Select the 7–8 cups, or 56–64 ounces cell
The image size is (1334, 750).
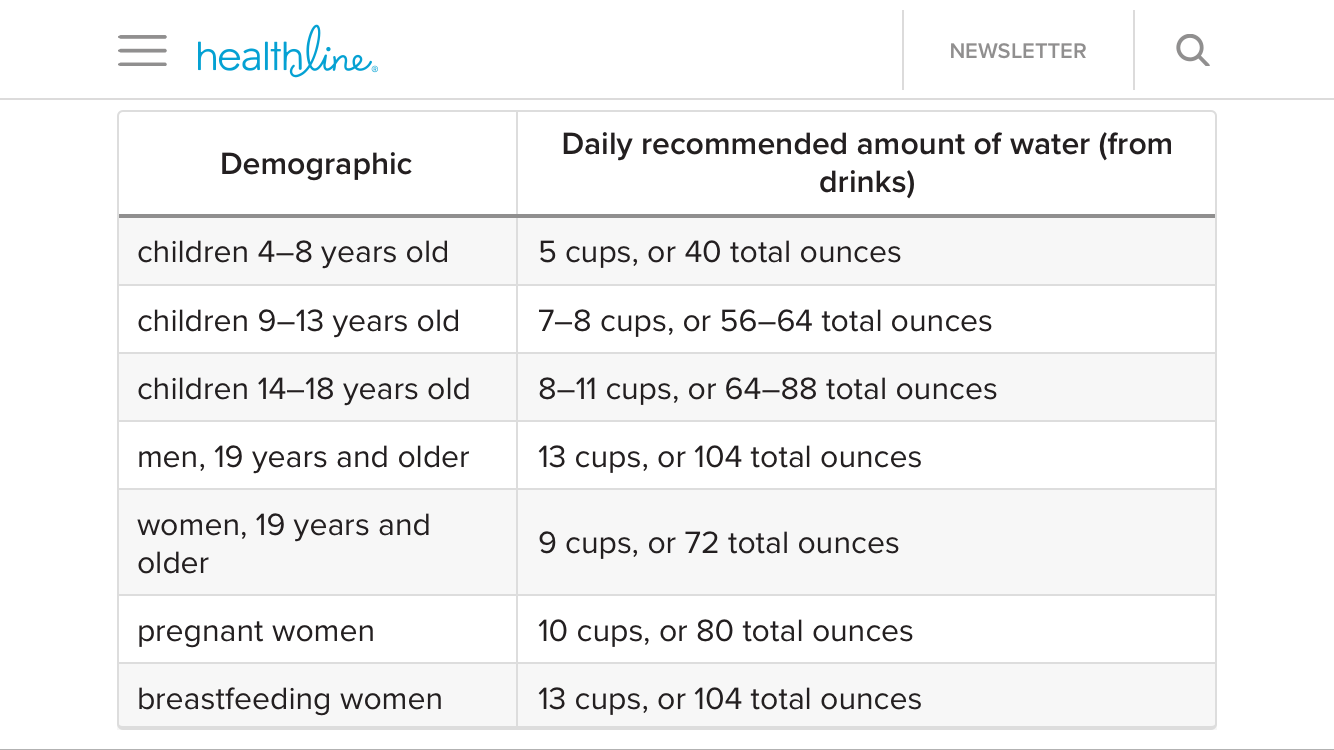(x=866, y=320)
